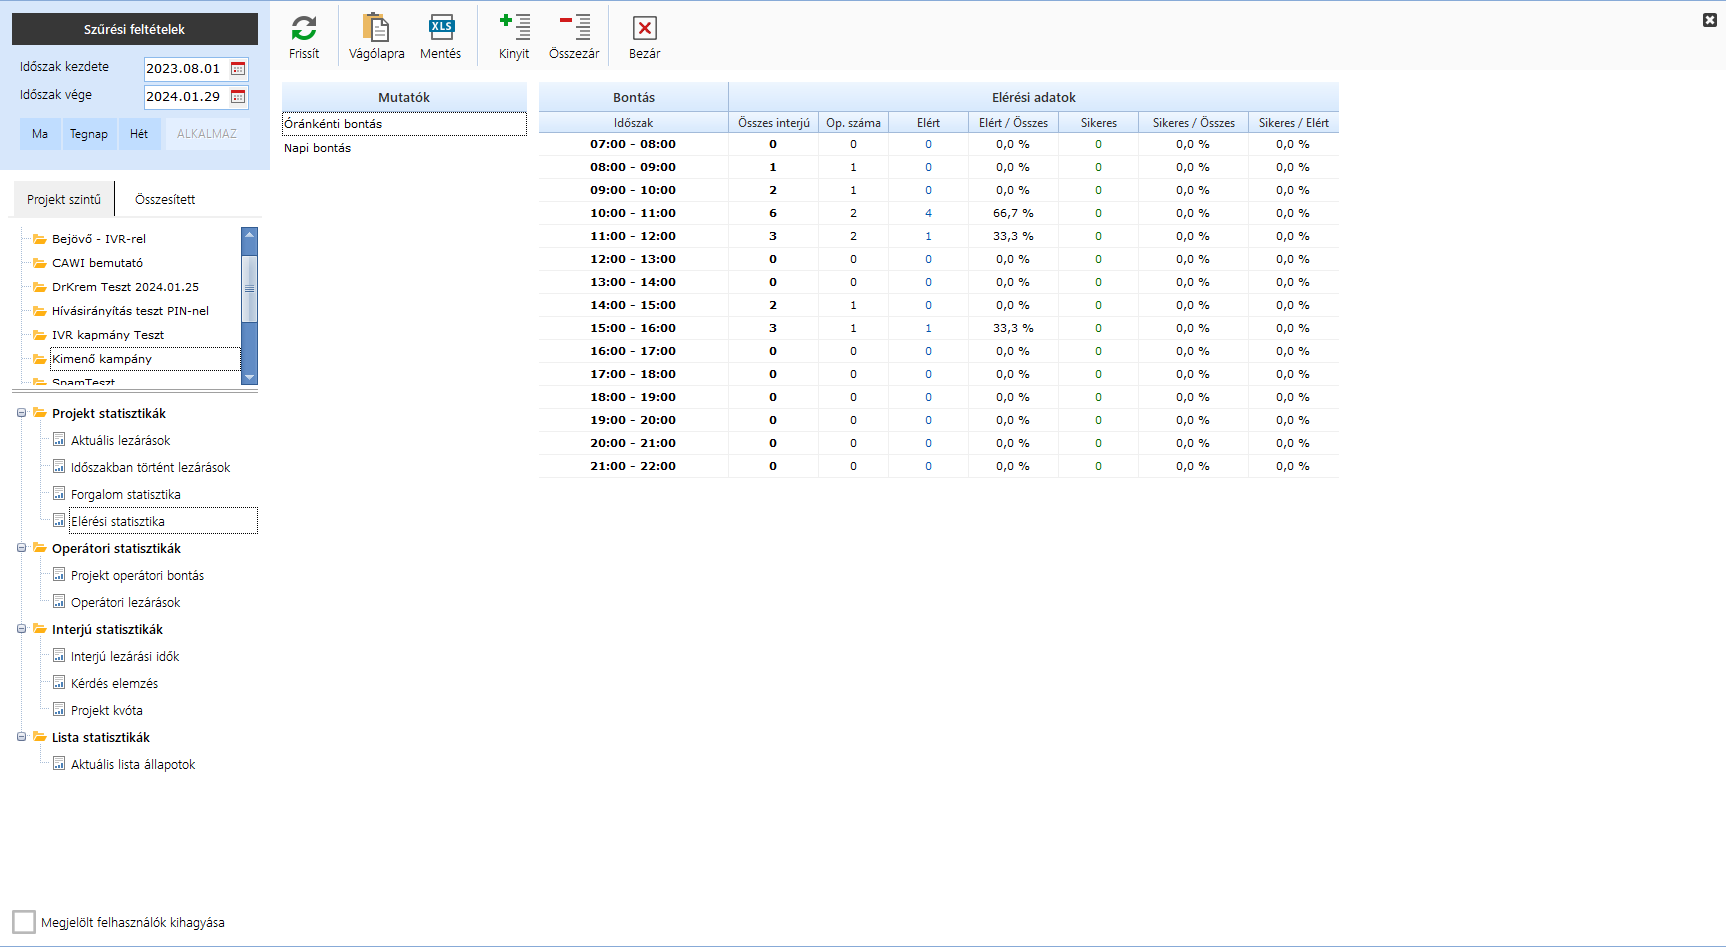
Task: Select Napi bontás in Mutatók list
Action: pos(318,148)
